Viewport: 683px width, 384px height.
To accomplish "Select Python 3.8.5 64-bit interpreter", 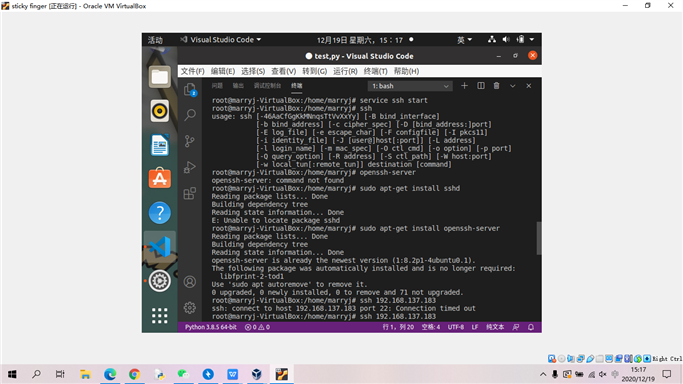I will [211, 327].
